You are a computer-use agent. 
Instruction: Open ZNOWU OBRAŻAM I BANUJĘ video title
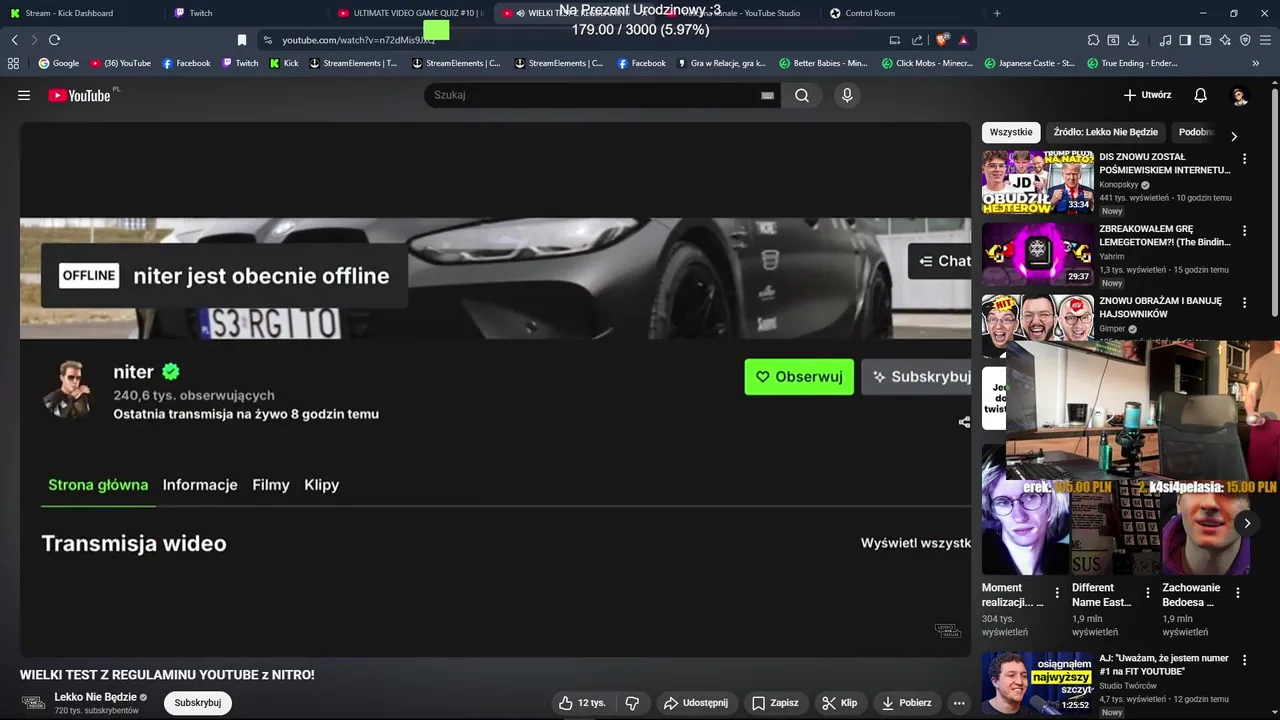(1160, 307)
